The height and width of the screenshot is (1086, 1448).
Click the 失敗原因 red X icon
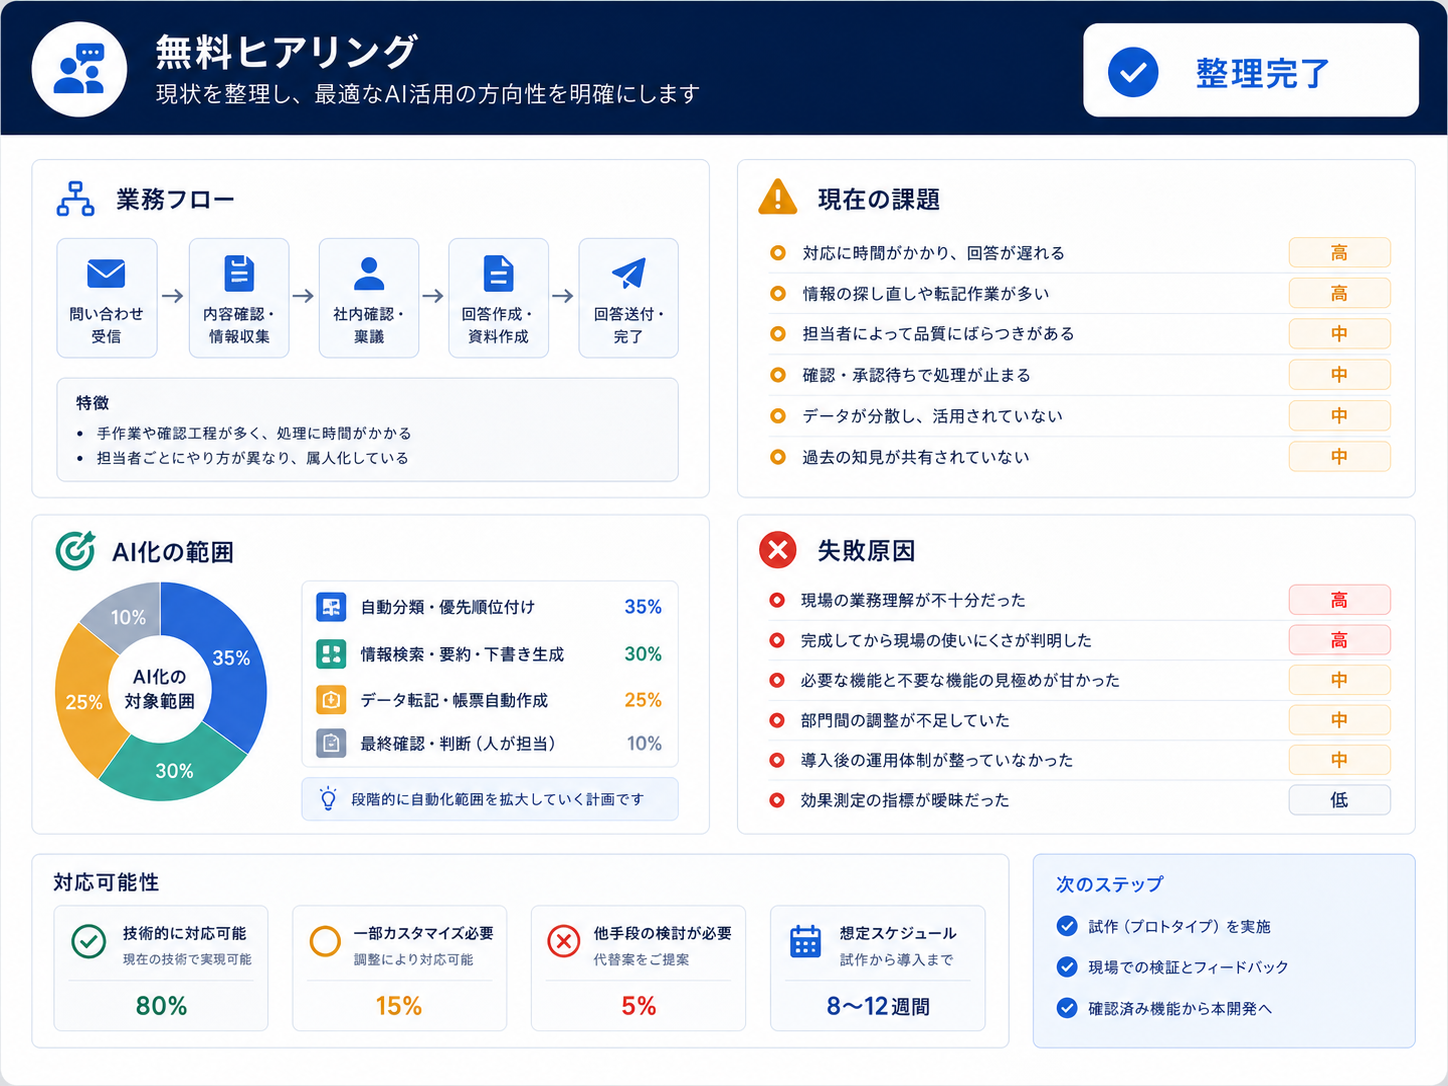coord(778,550)
